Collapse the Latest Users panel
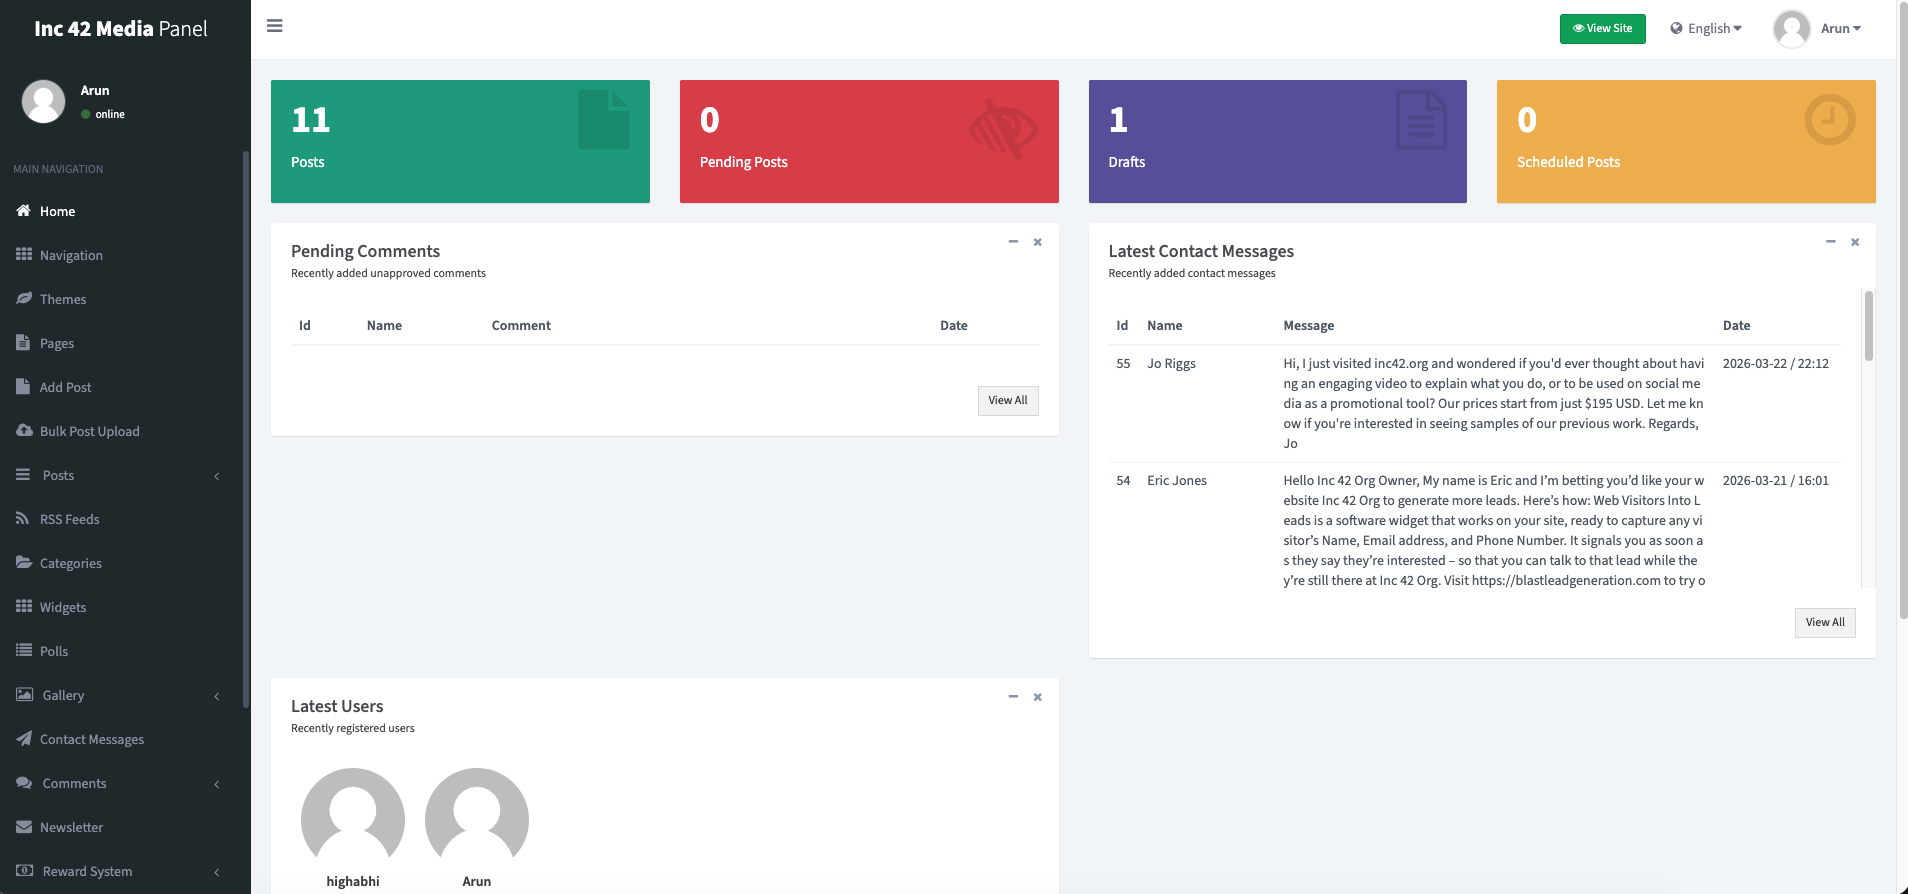The width and height of the screenshot is (1908, 894). (x=1013, y=697)
